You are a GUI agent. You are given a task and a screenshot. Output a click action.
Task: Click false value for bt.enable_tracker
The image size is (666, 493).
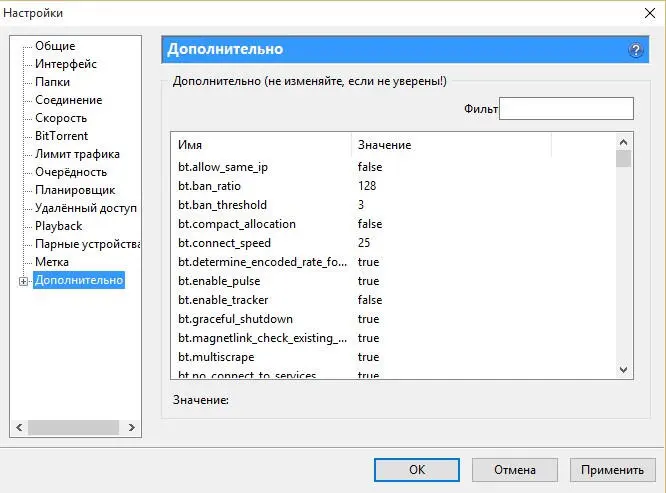tap(370, 300)
